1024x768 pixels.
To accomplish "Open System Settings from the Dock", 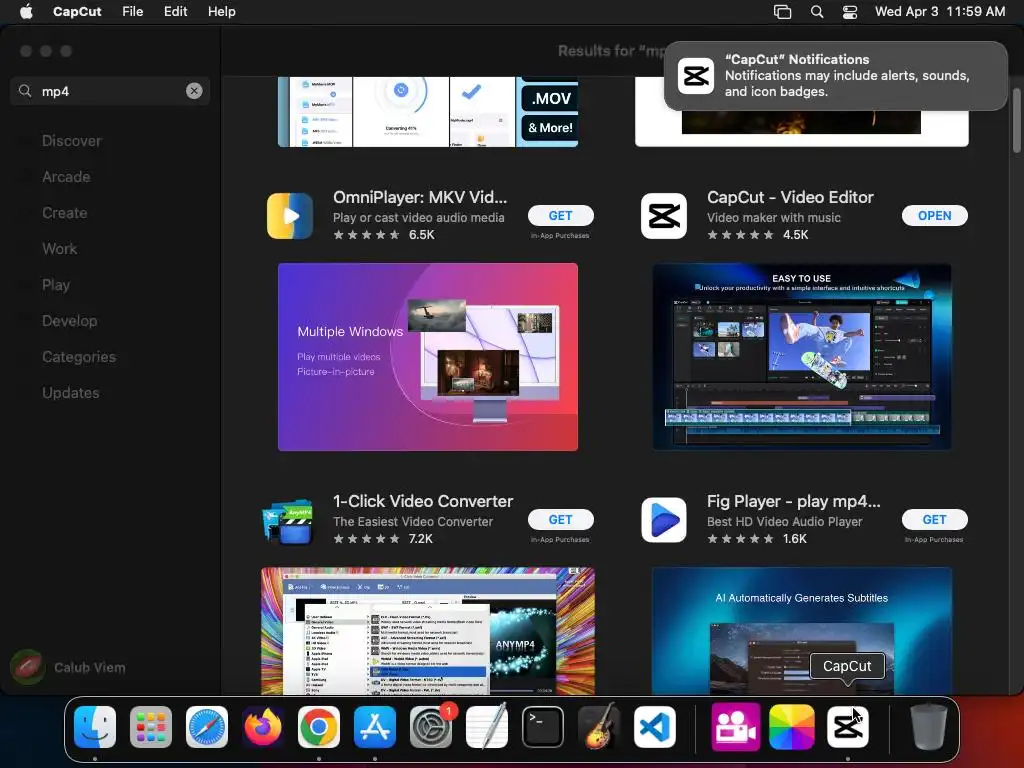I will click(x=431, y=727).
